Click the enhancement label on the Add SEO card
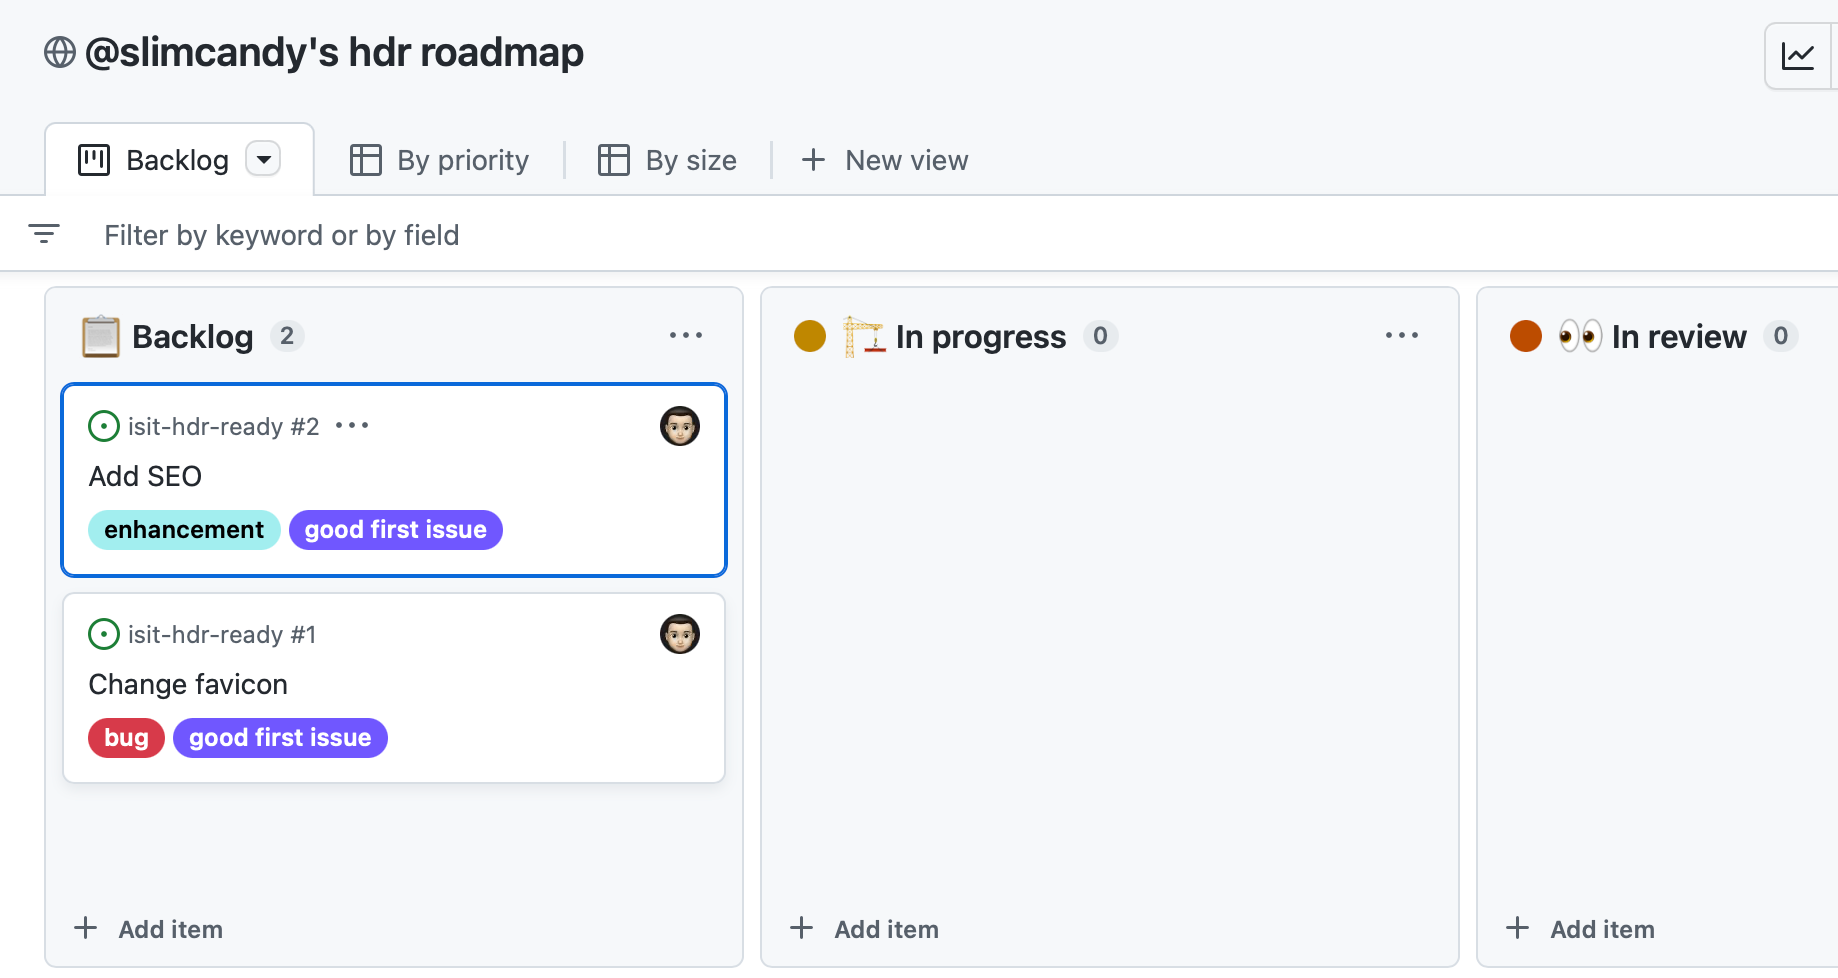 184,529
